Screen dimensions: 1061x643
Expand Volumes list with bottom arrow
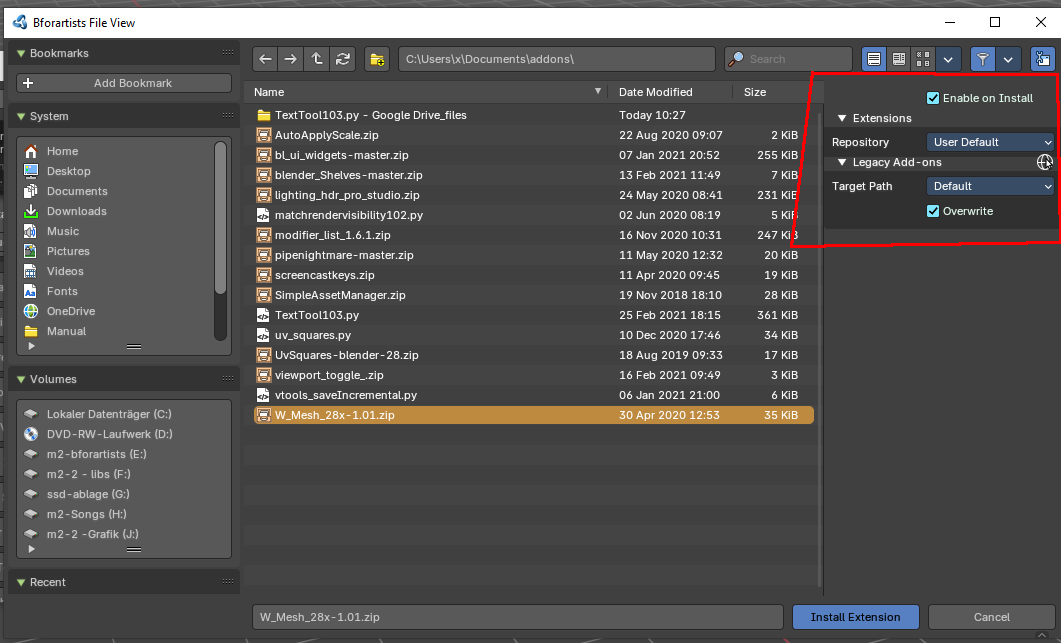tap(30, 549)
